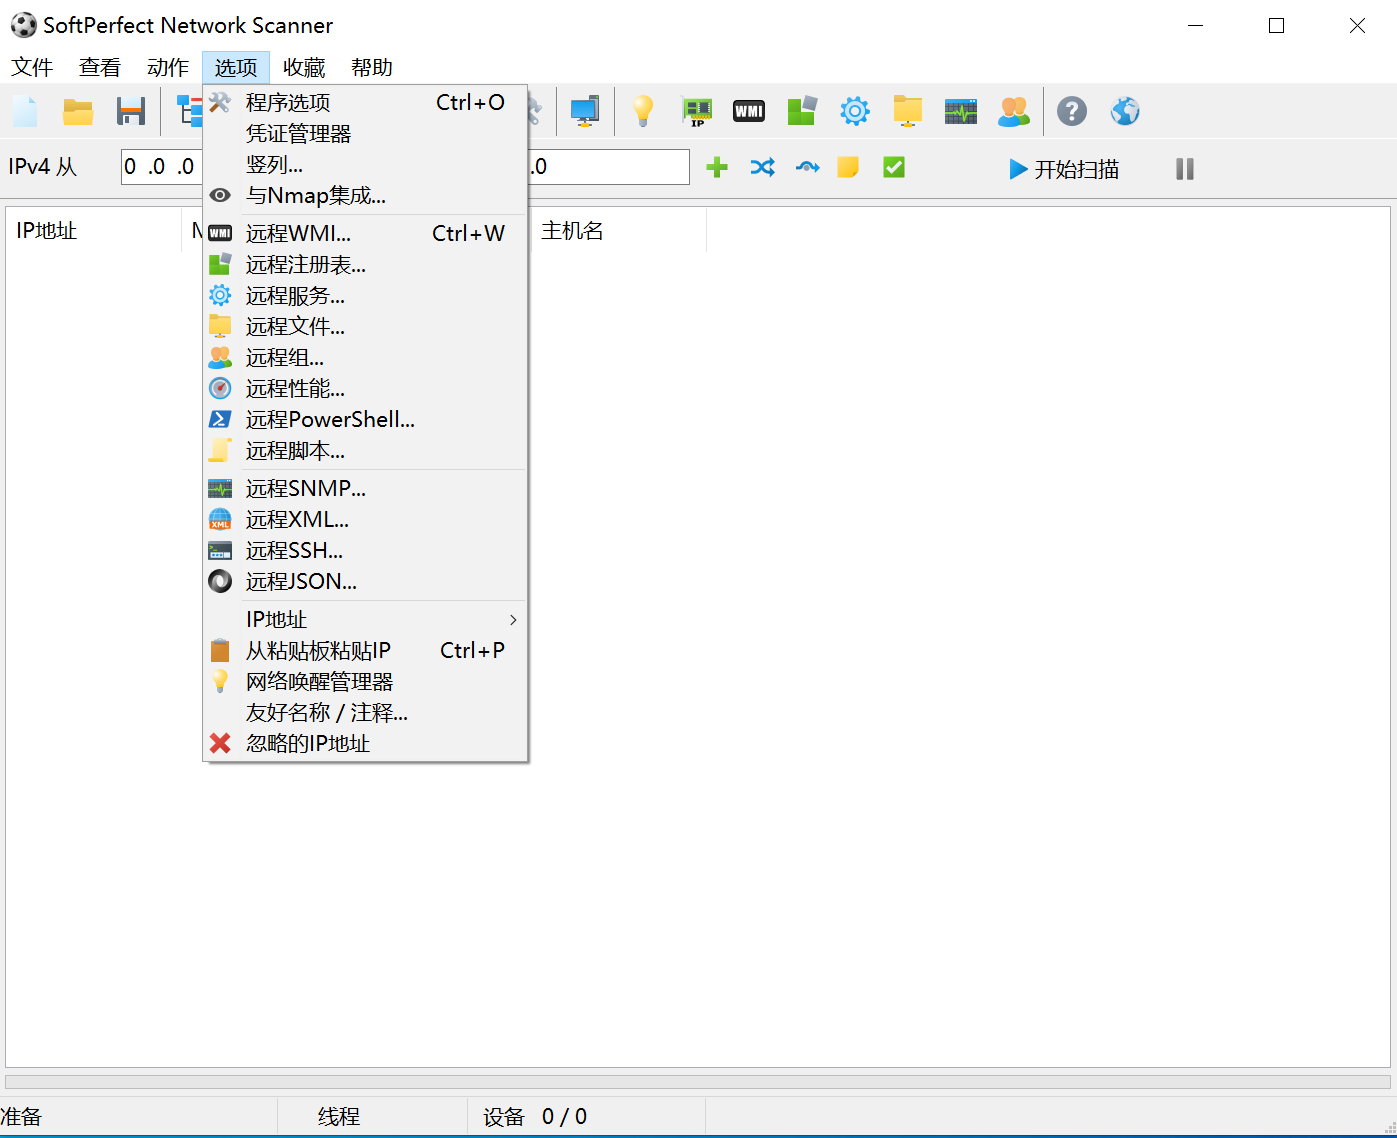
Task: Click the horizontal scrollbar at bottom
Action: pos(698,1082)
